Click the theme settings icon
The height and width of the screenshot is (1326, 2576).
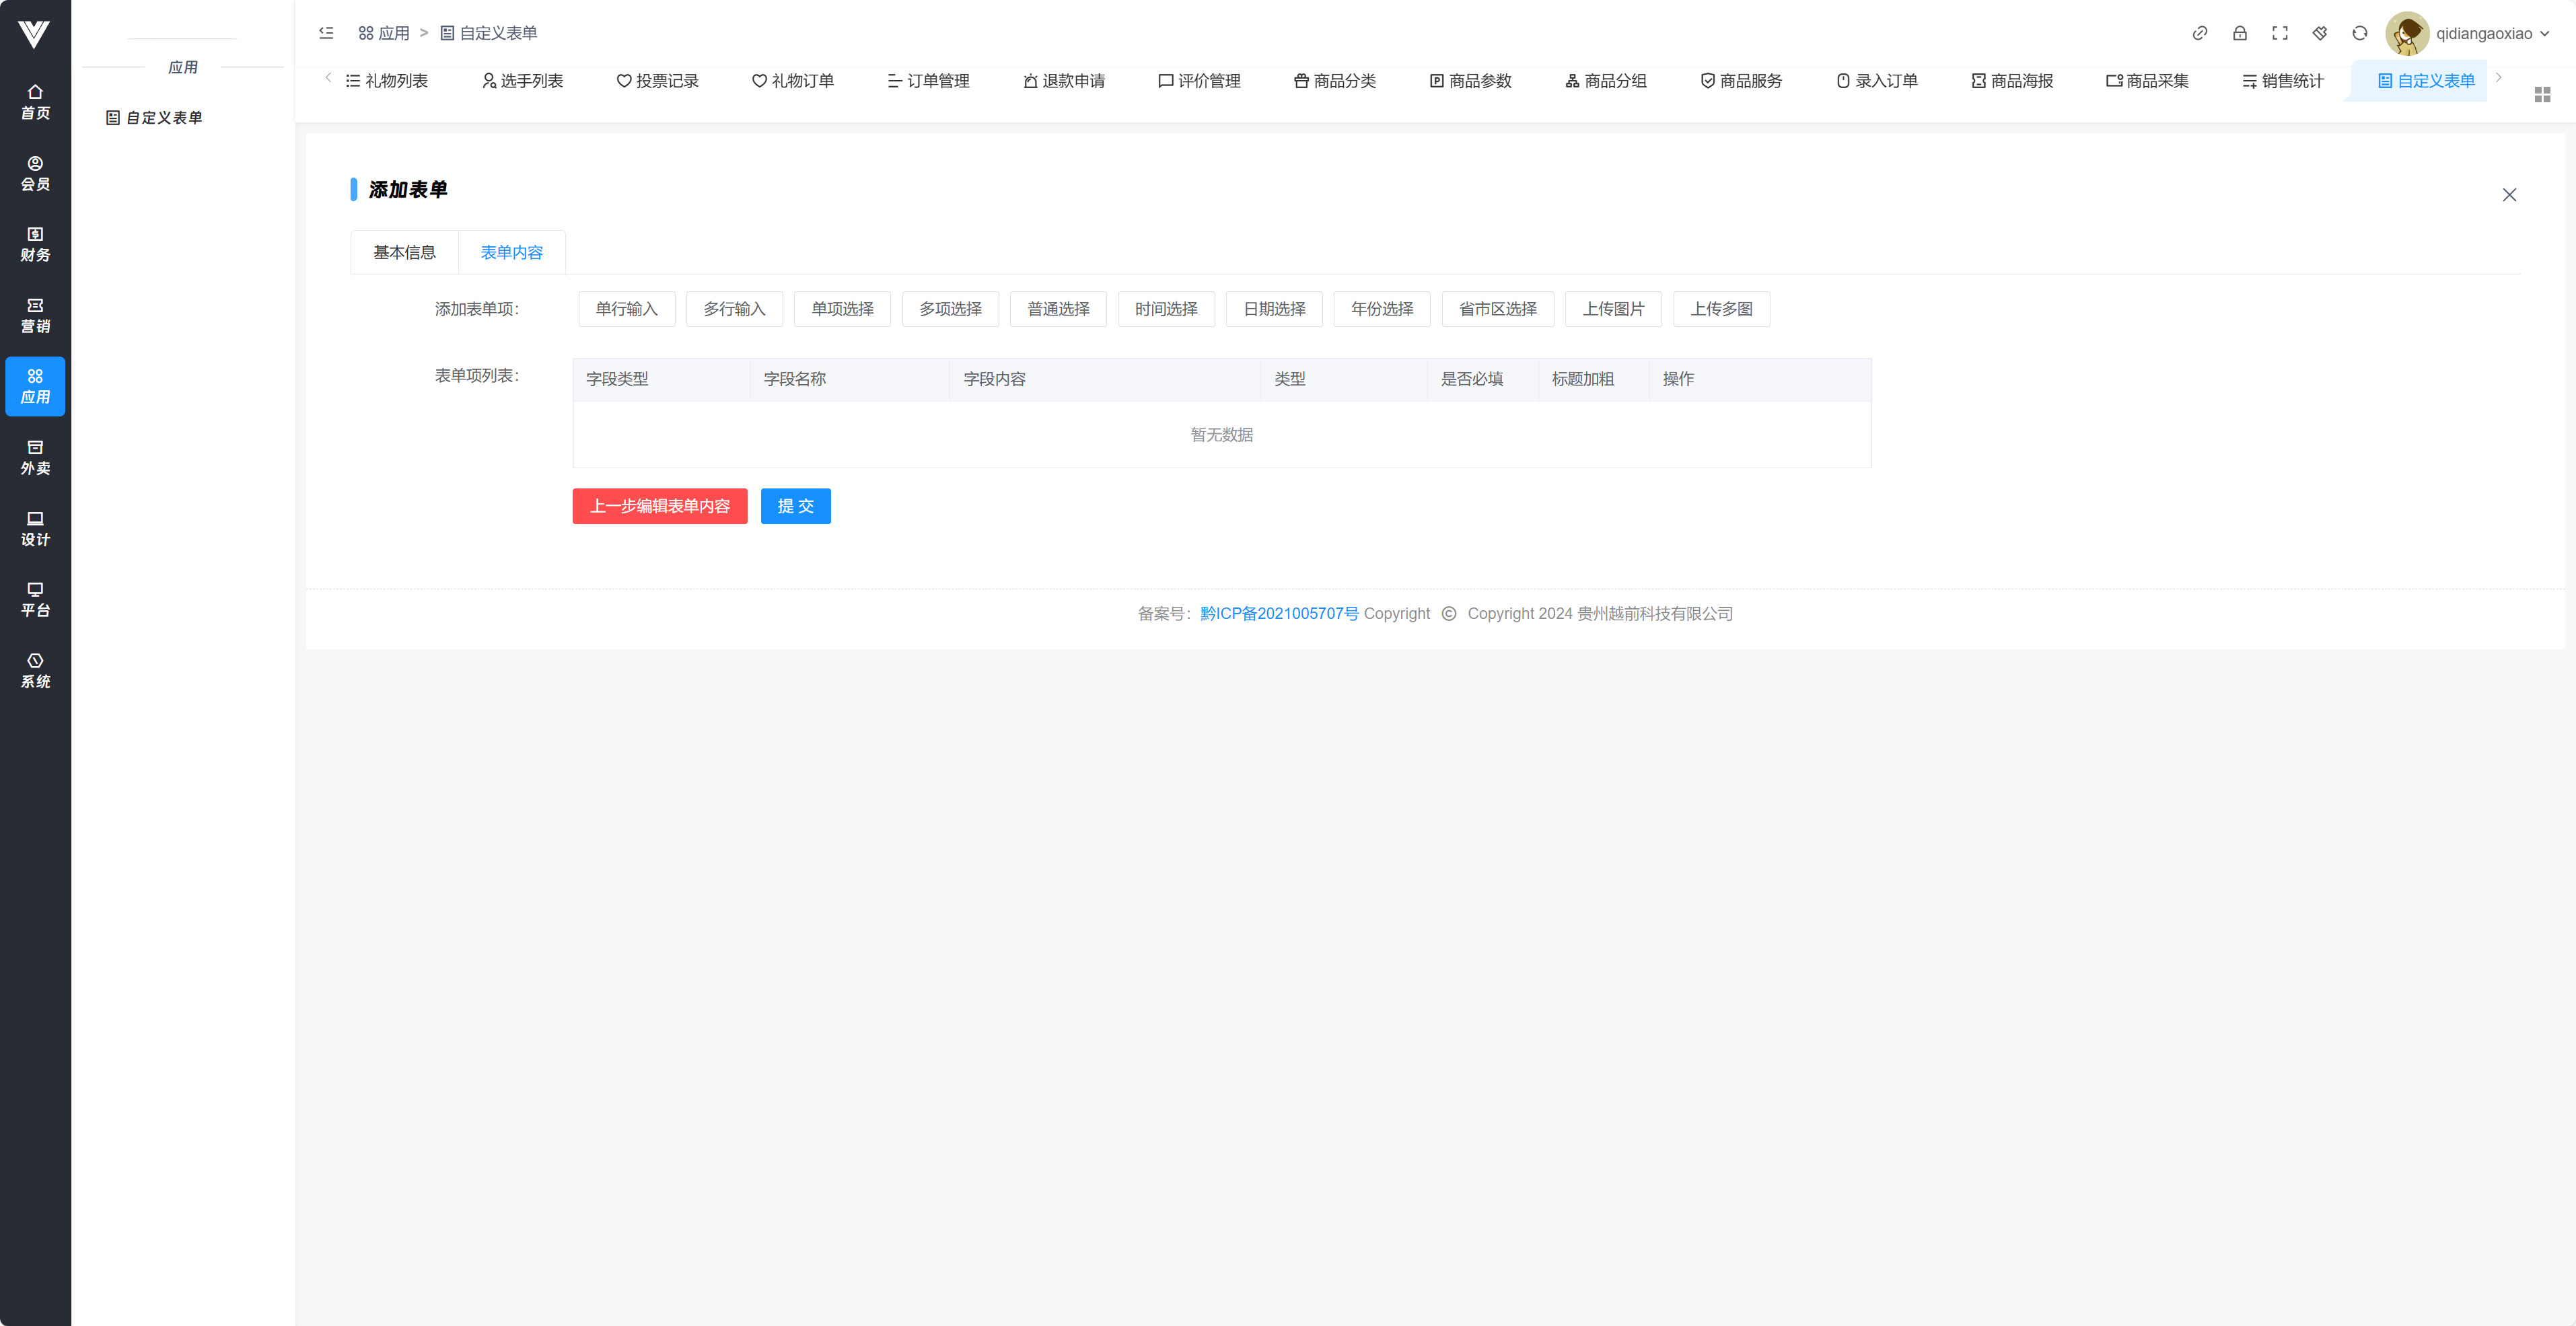(x=2319, y=33)
